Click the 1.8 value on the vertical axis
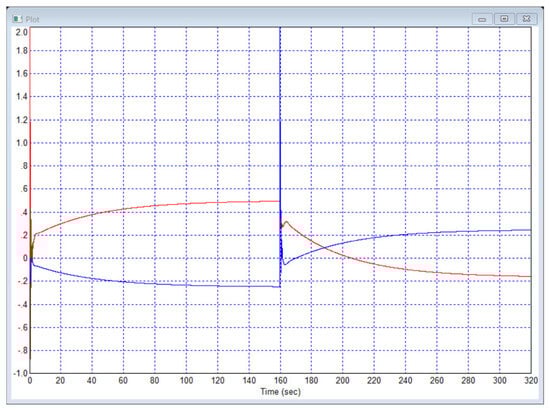 pyautogui.click(x=21, y=50)
